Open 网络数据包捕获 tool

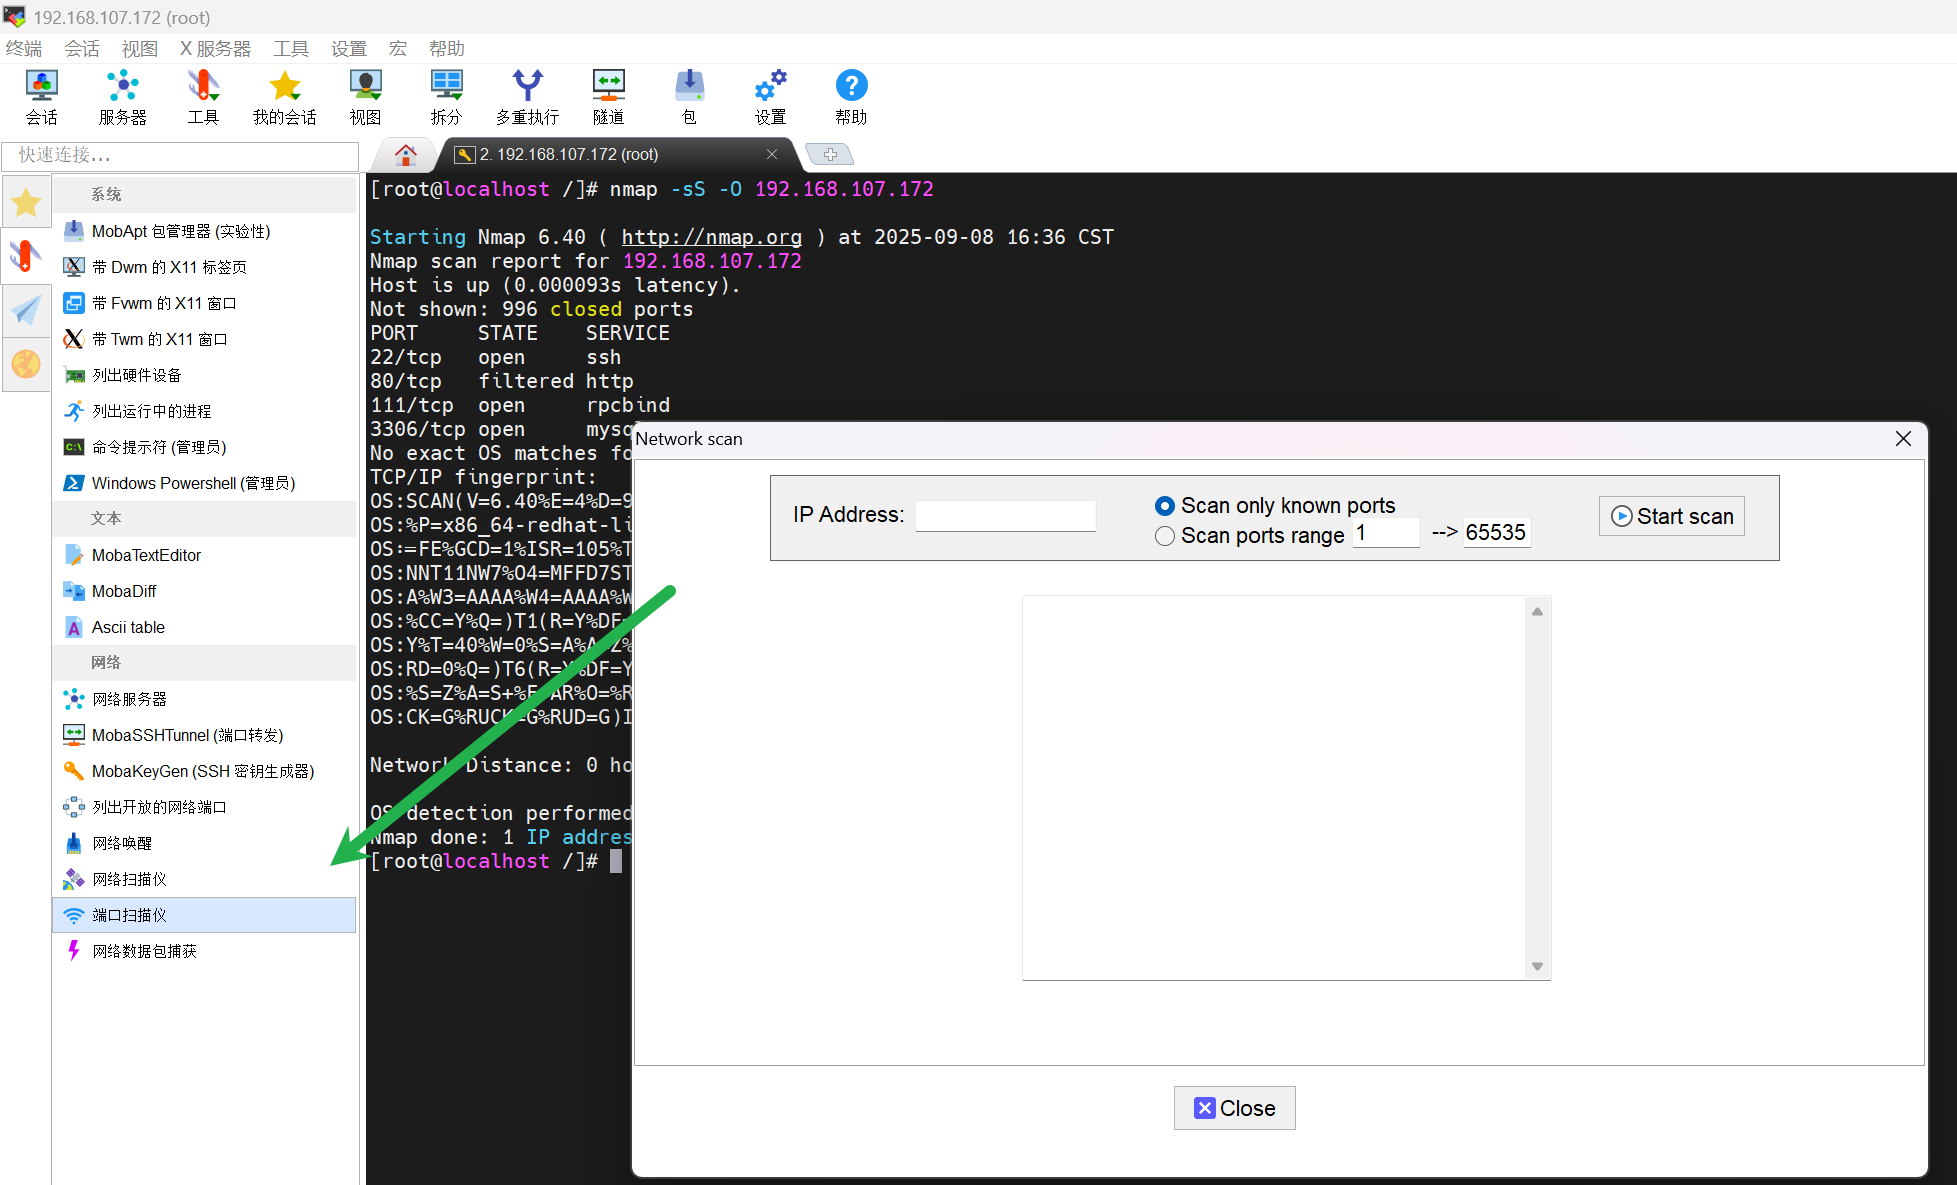click(205, 951)
